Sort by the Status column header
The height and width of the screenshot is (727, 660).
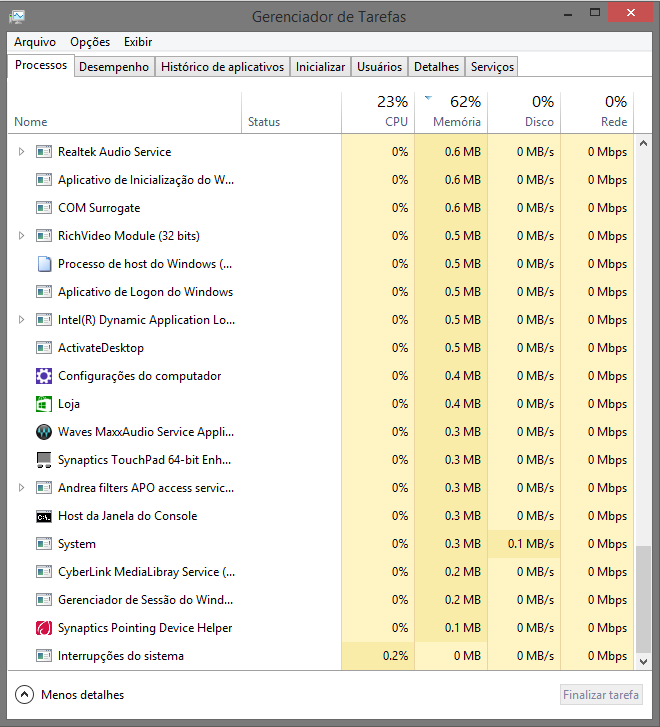[x=291, y=113]
